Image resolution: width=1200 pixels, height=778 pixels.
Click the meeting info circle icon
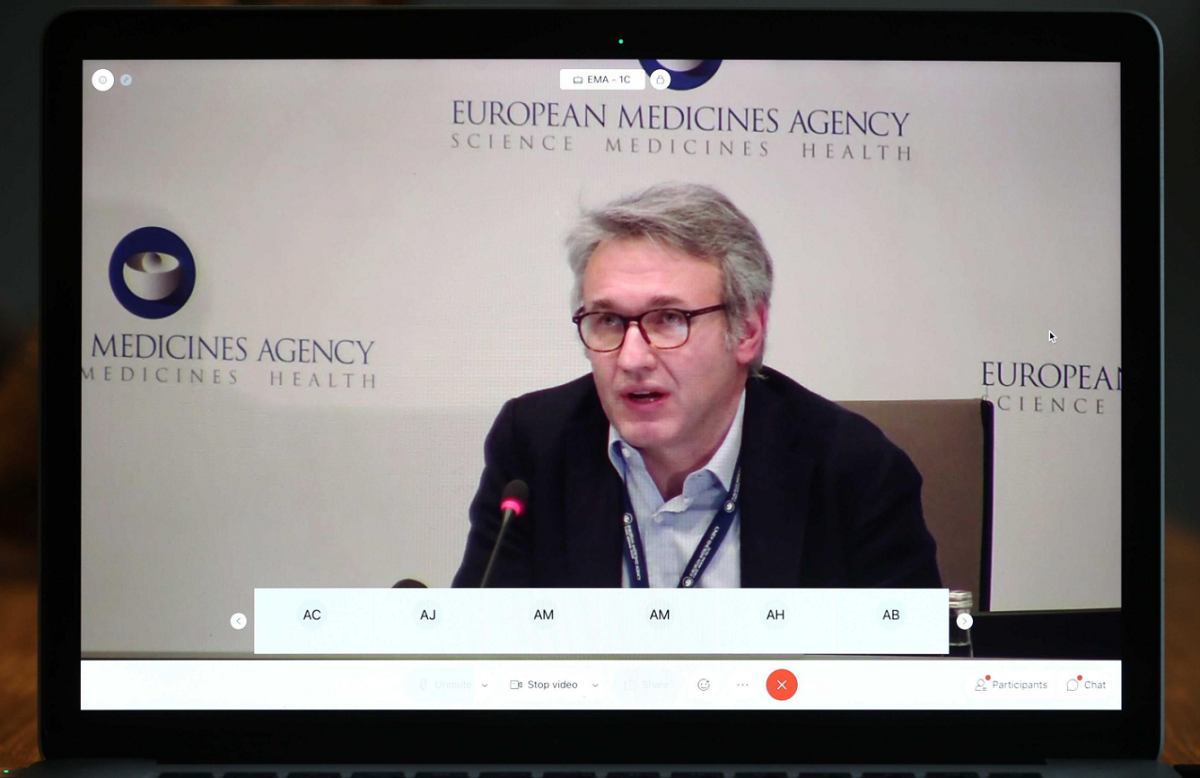(102, 80)
